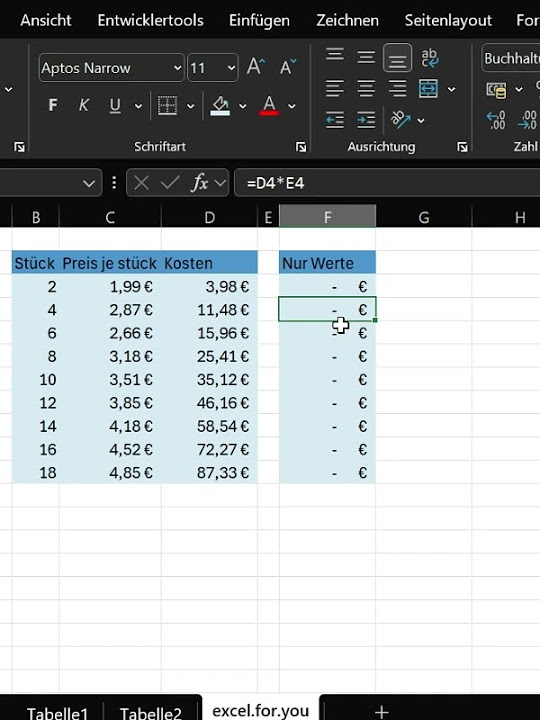Switch to Tabelle1 sheet
This screenshot has width=540, height=720.
click(x=57, y=712)
